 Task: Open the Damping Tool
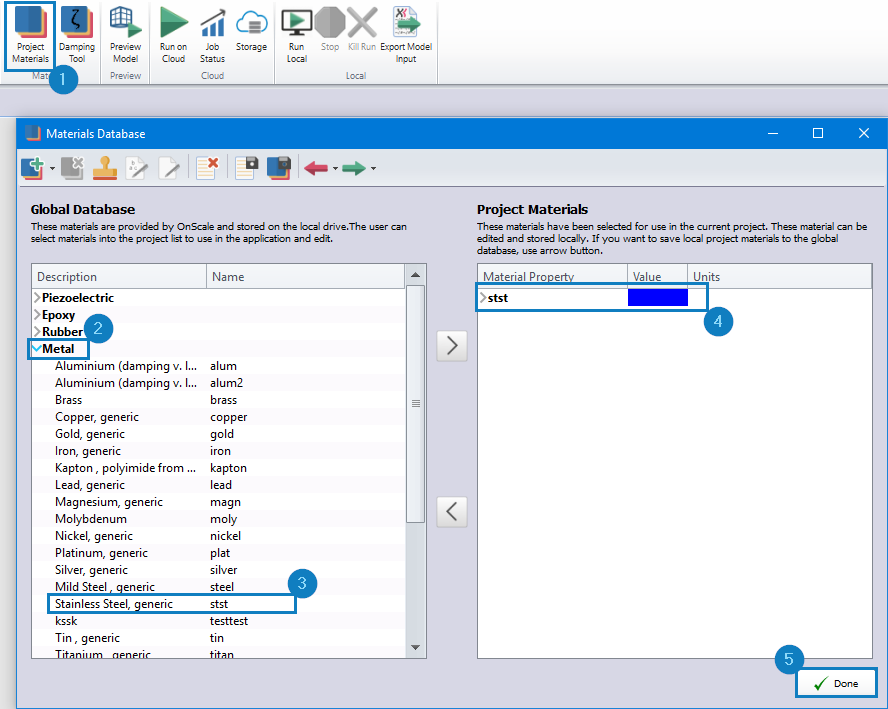[x=76, y=35]
